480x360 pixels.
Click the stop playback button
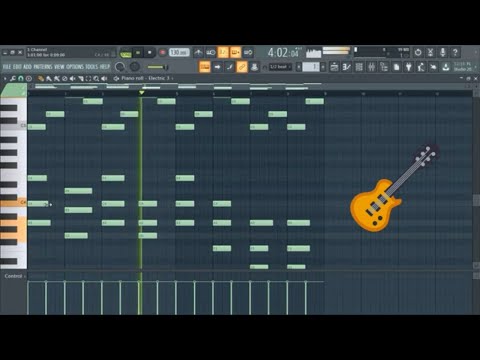[x=149, y=53]
